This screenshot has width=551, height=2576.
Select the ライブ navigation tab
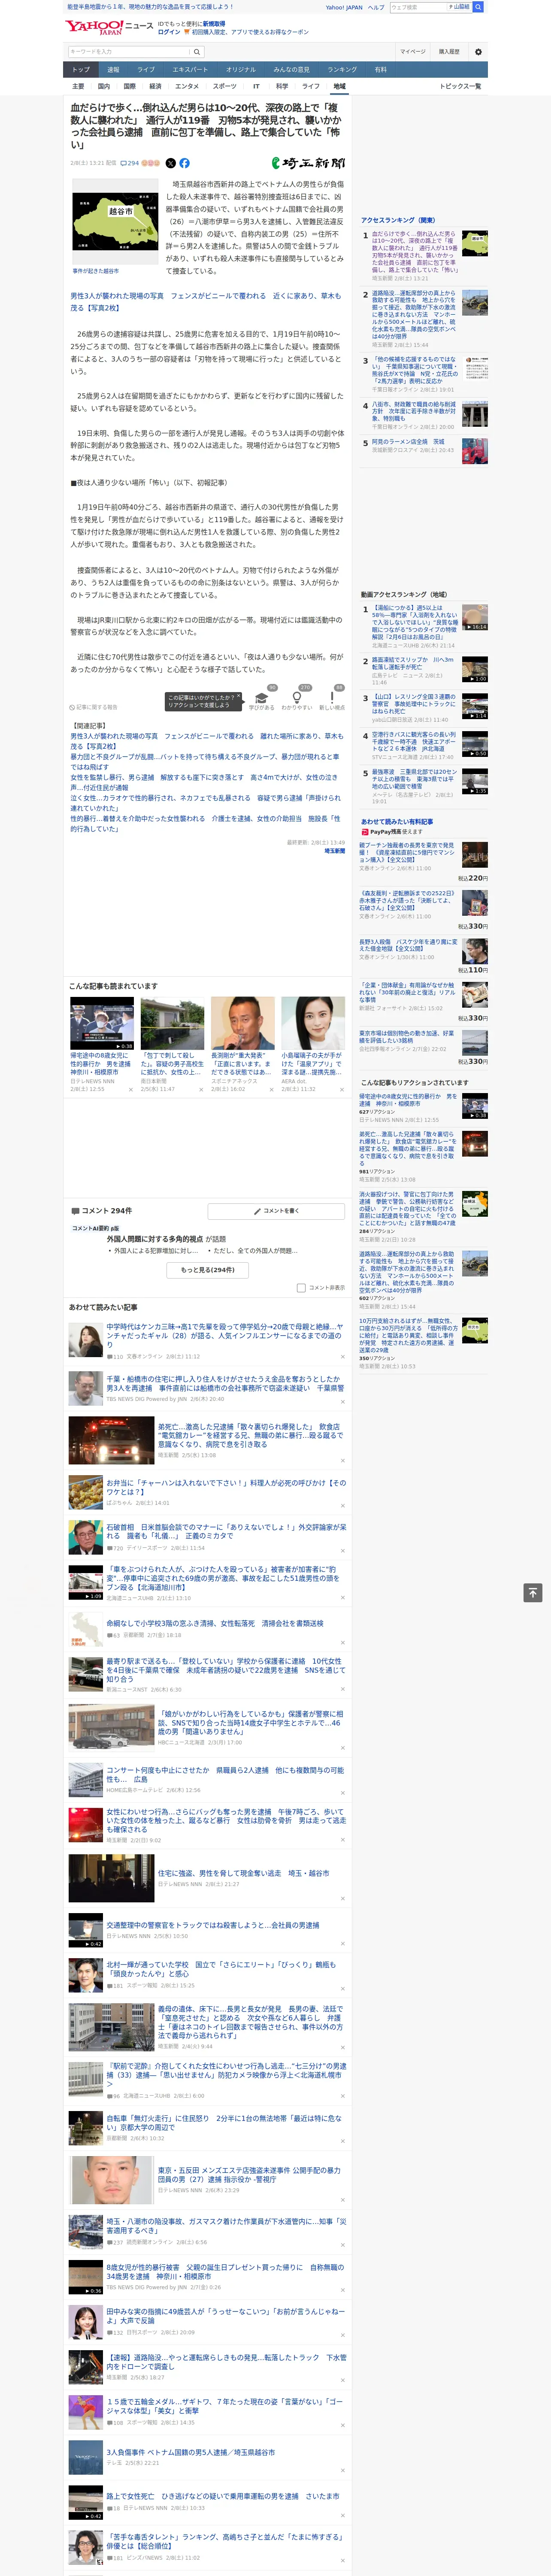(146, 70)
